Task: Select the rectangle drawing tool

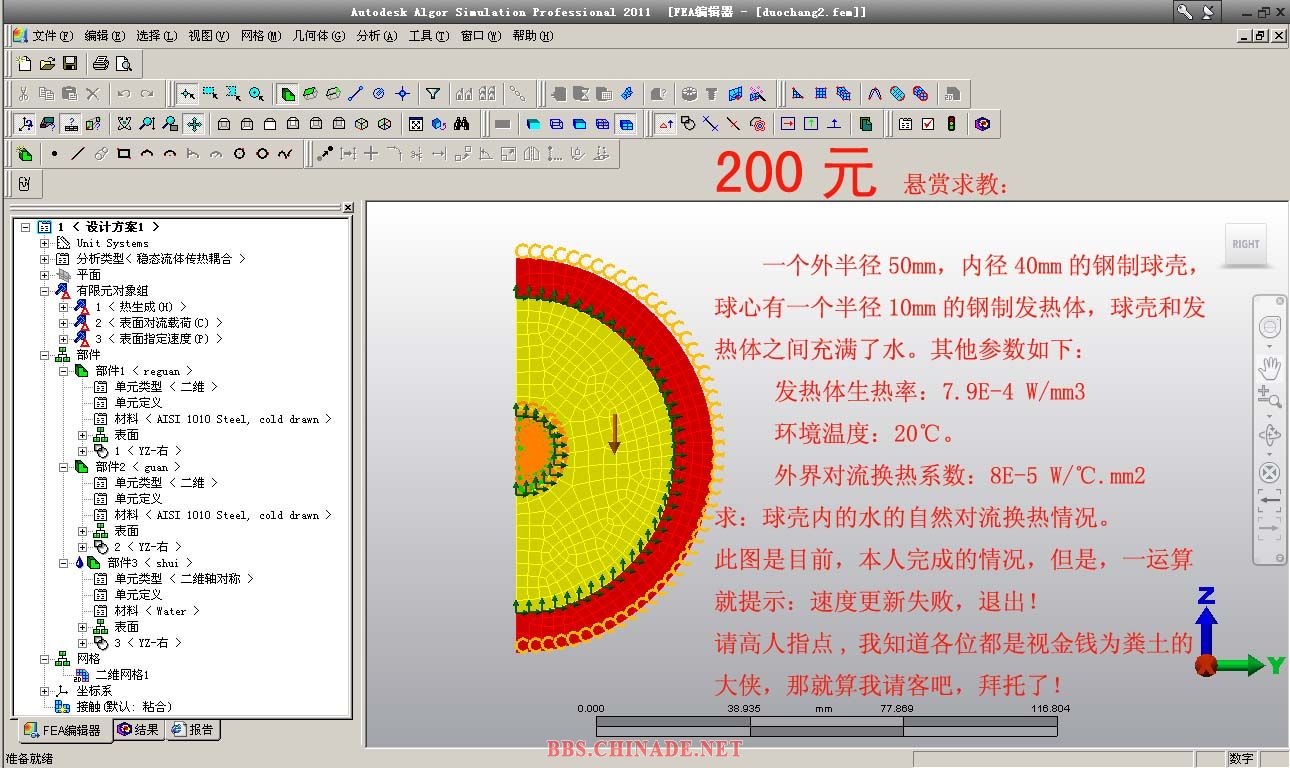Action: [x=124, y=154]
